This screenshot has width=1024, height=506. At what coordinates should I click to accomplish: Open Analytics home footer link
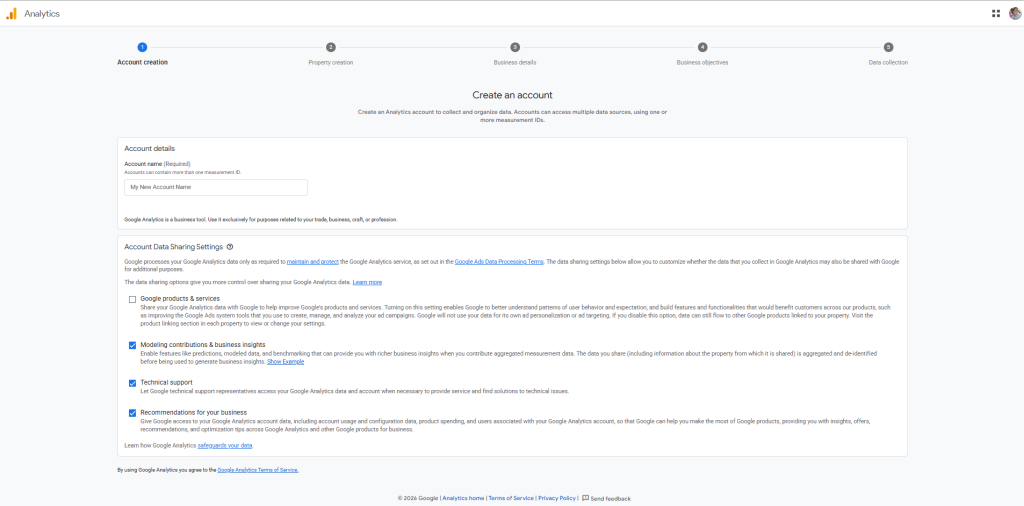[x=463, y=498]
